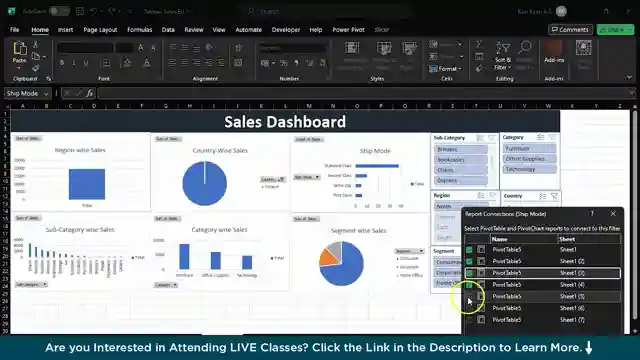Toggle Underline formatting
This screenshot has width=640, height=360.
coord(86,63)
